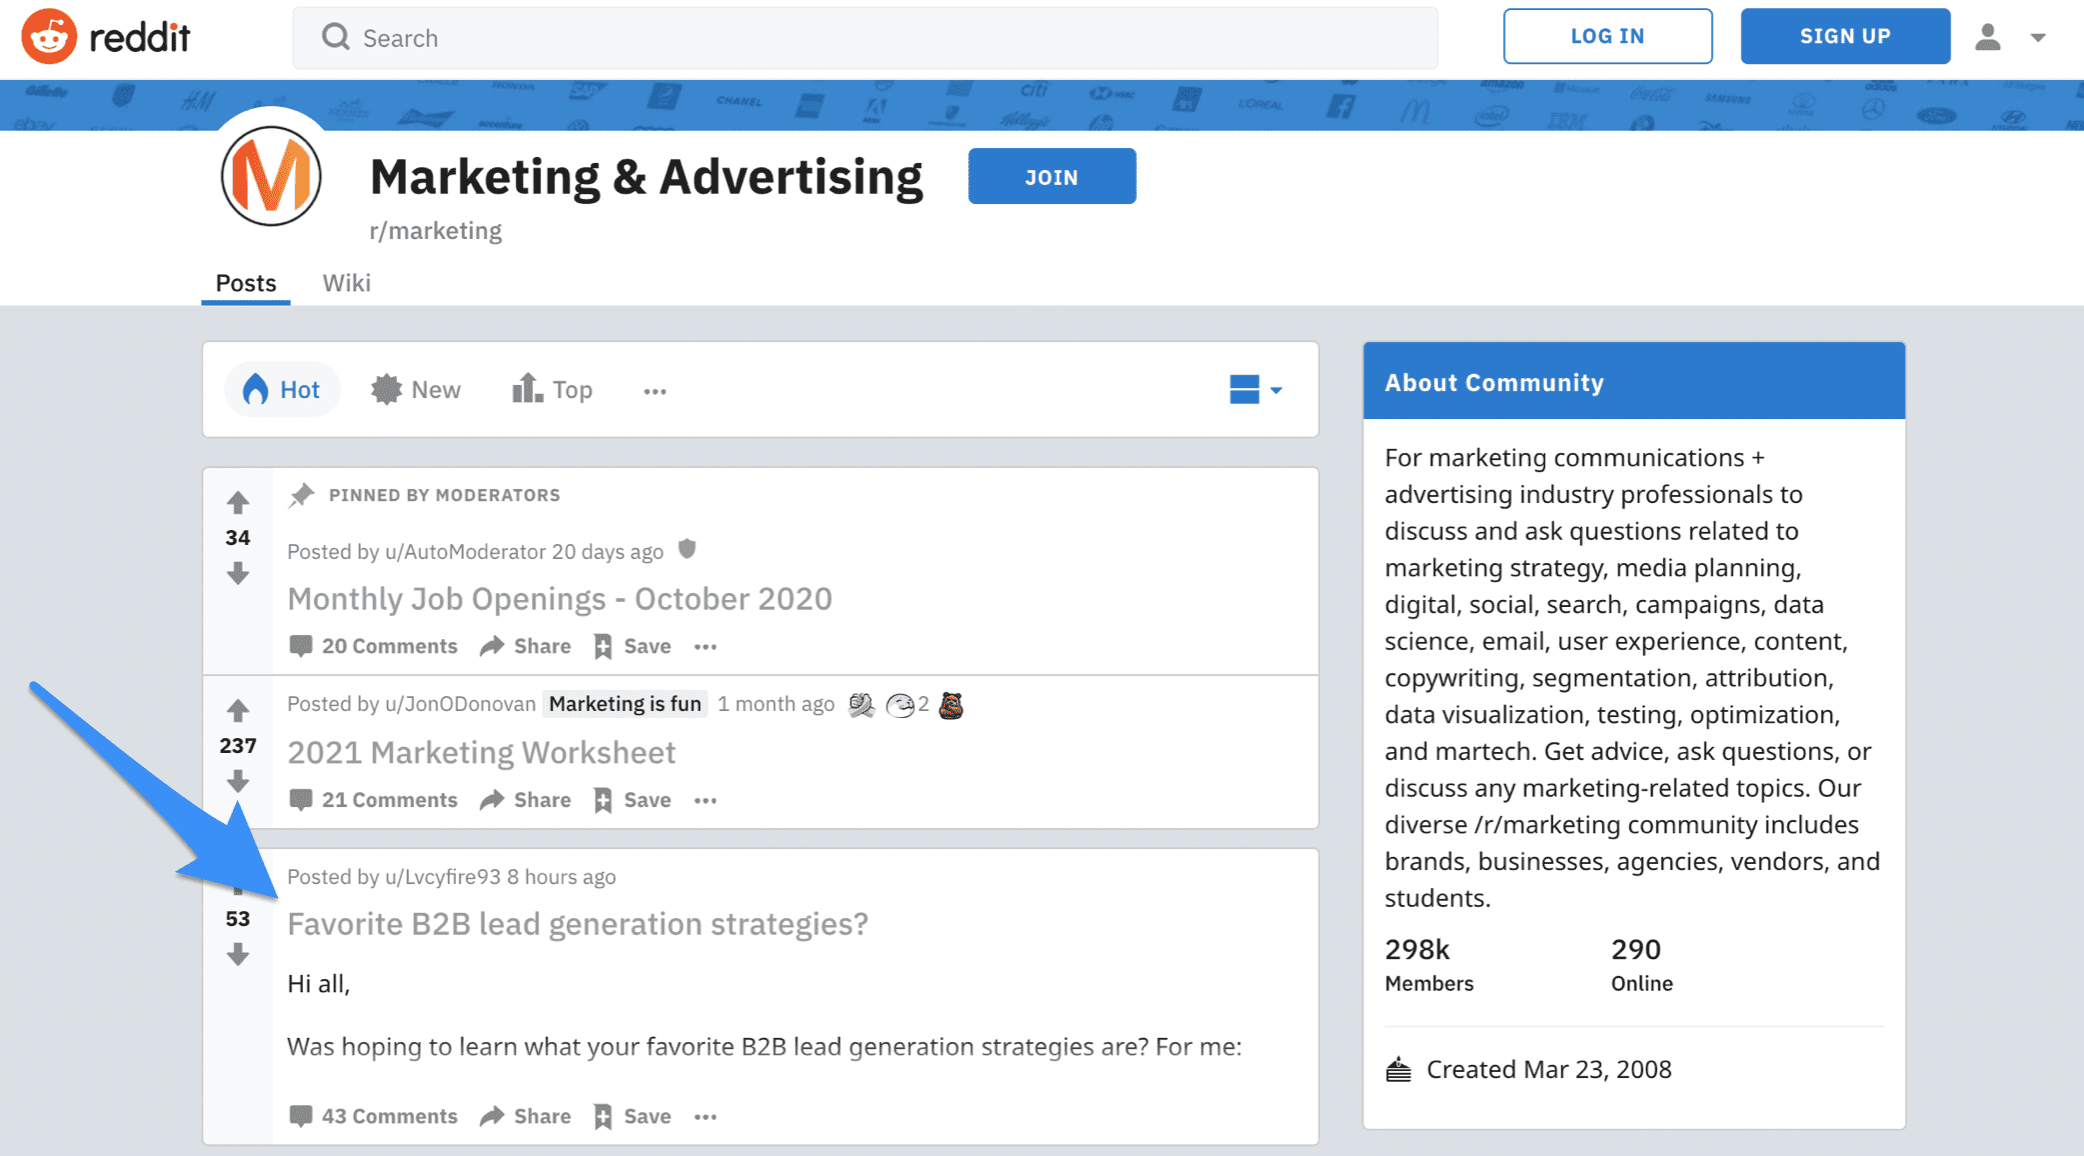2084x1156 pixels.
Task: Open u/Lvcyfire93 profile link
Action: tap(443, 877)
